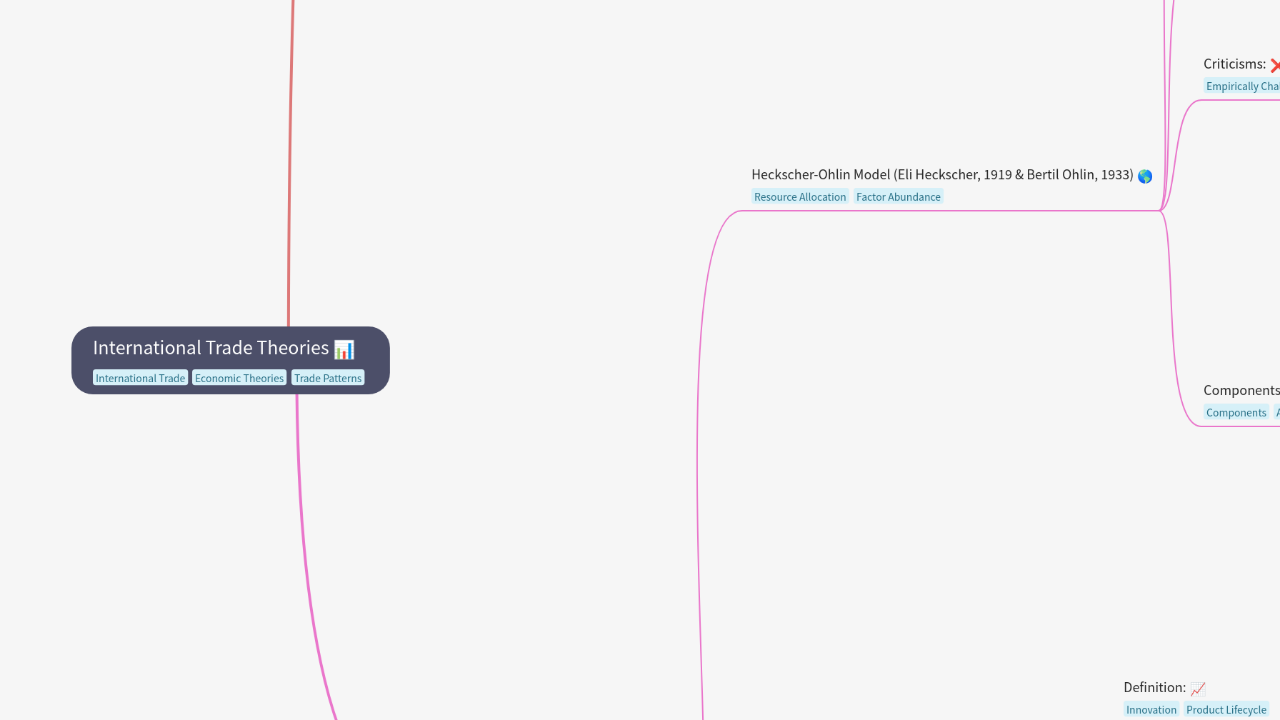Click the Resource Allocation tag
The height and width of the screenshot is (720, 1280).
click(800, 197)
